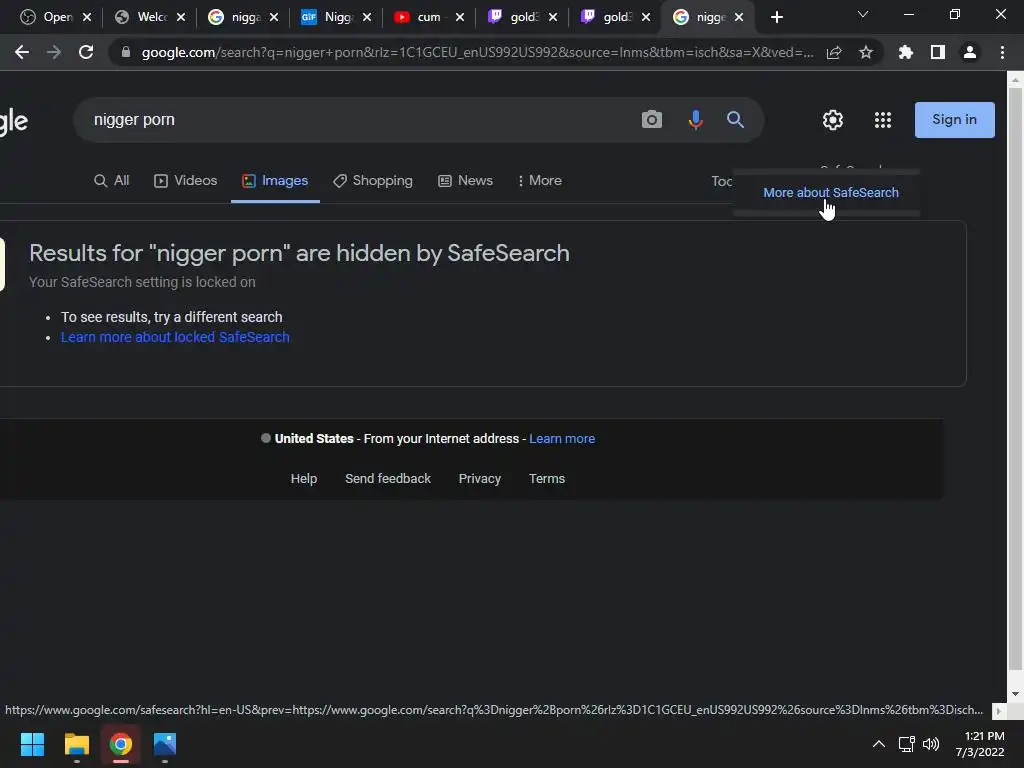Expand the tab search chevron
Image resolution: width=1024 pixels, height=768 pixels.
863,14
